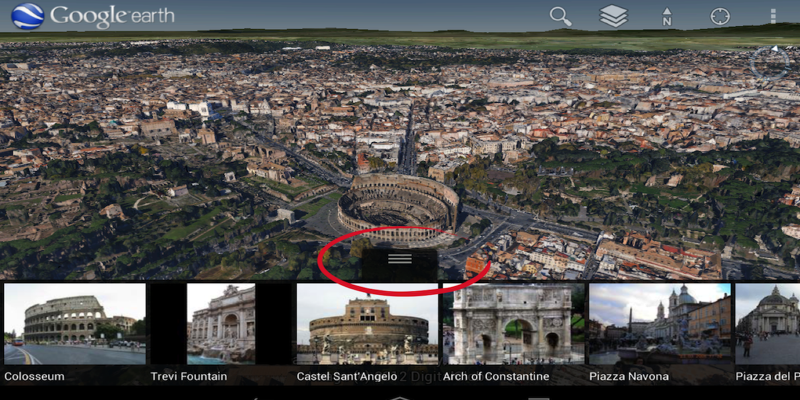This screenshot has width=800, height=400.
Task: Click the Arch of Constantine caption
Action: pyautogui.click(x=496, y=377)
